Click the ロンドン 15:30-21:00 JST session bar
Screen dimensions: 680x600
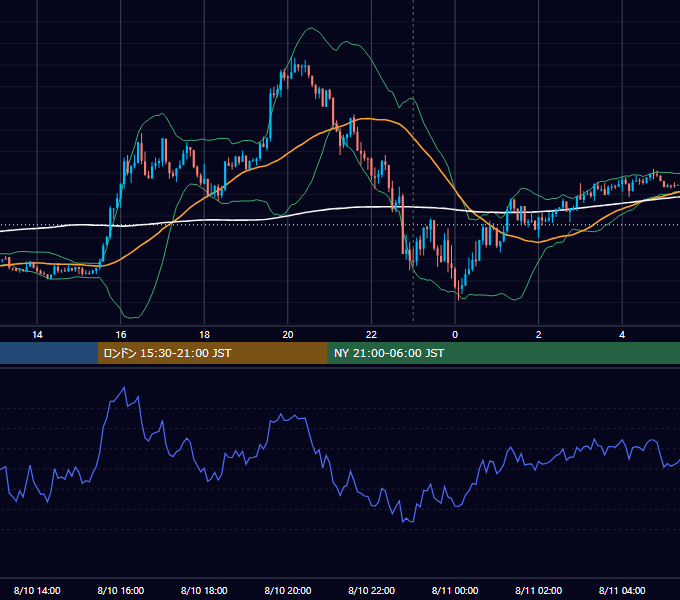click(x=212, y=353)
